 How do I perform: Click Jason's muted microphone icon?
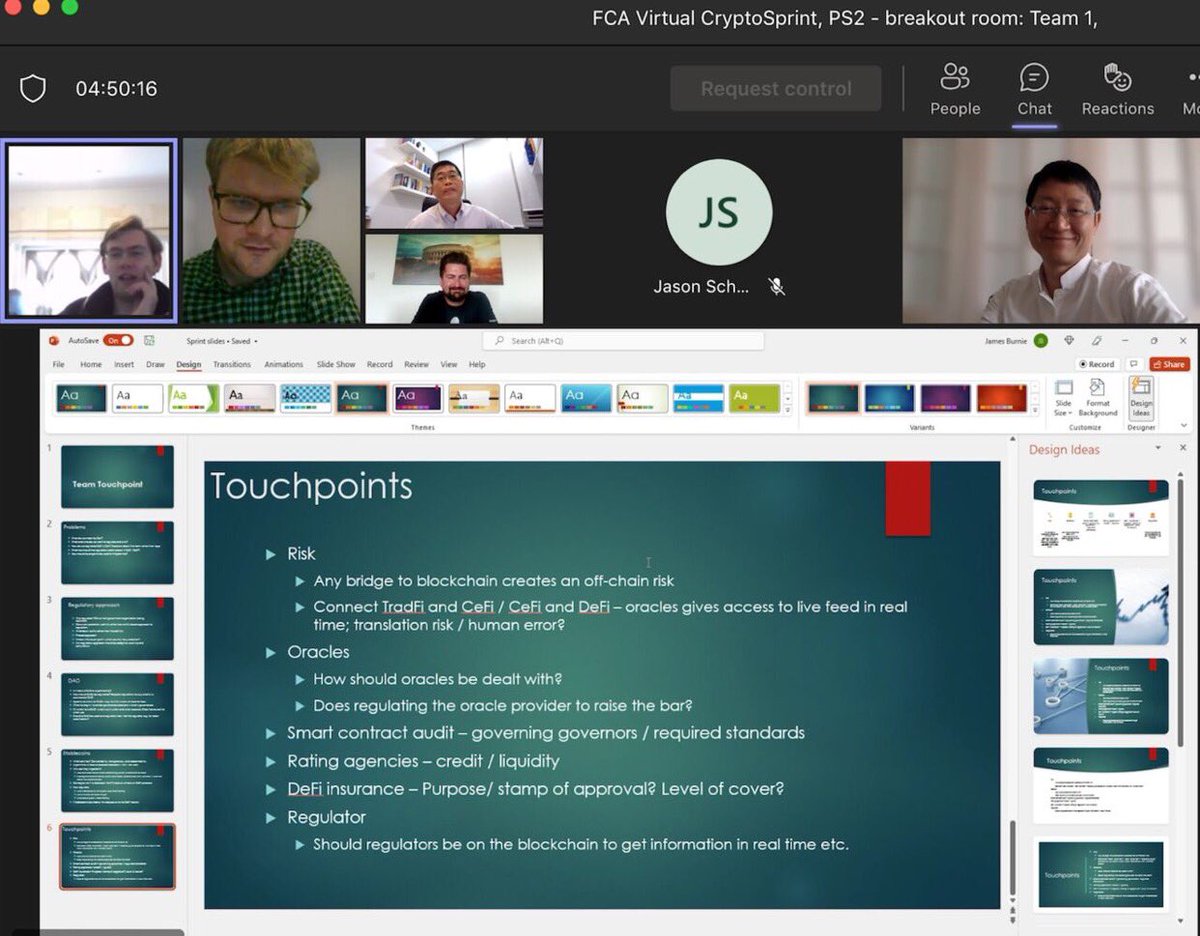click(776, 286)
